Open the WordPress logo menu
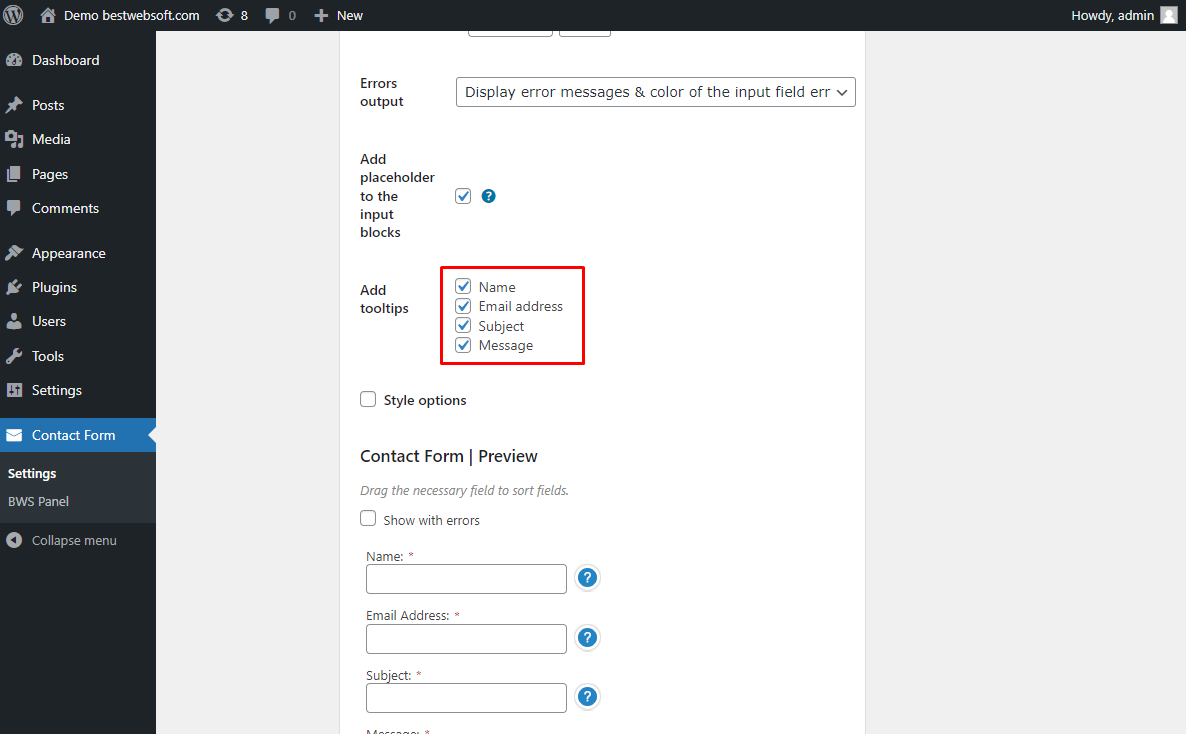The image size is (1186, 734). [14, 15]
